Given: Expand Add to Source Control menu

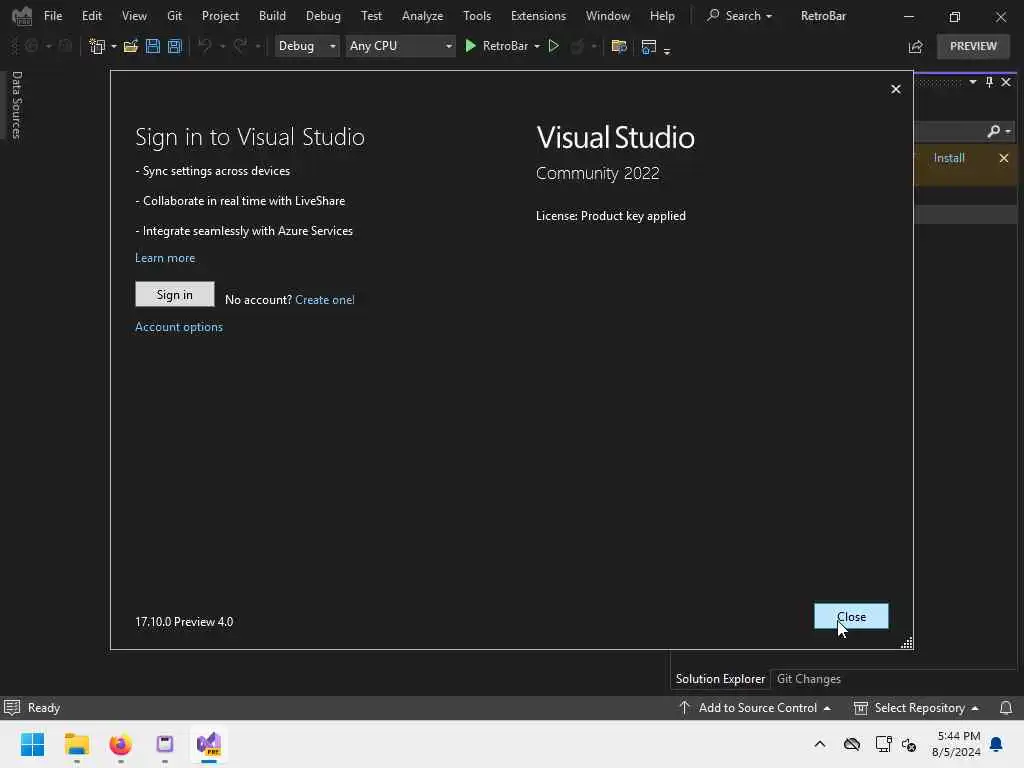Looking at the screenshot, I should [x=755, y=708].
